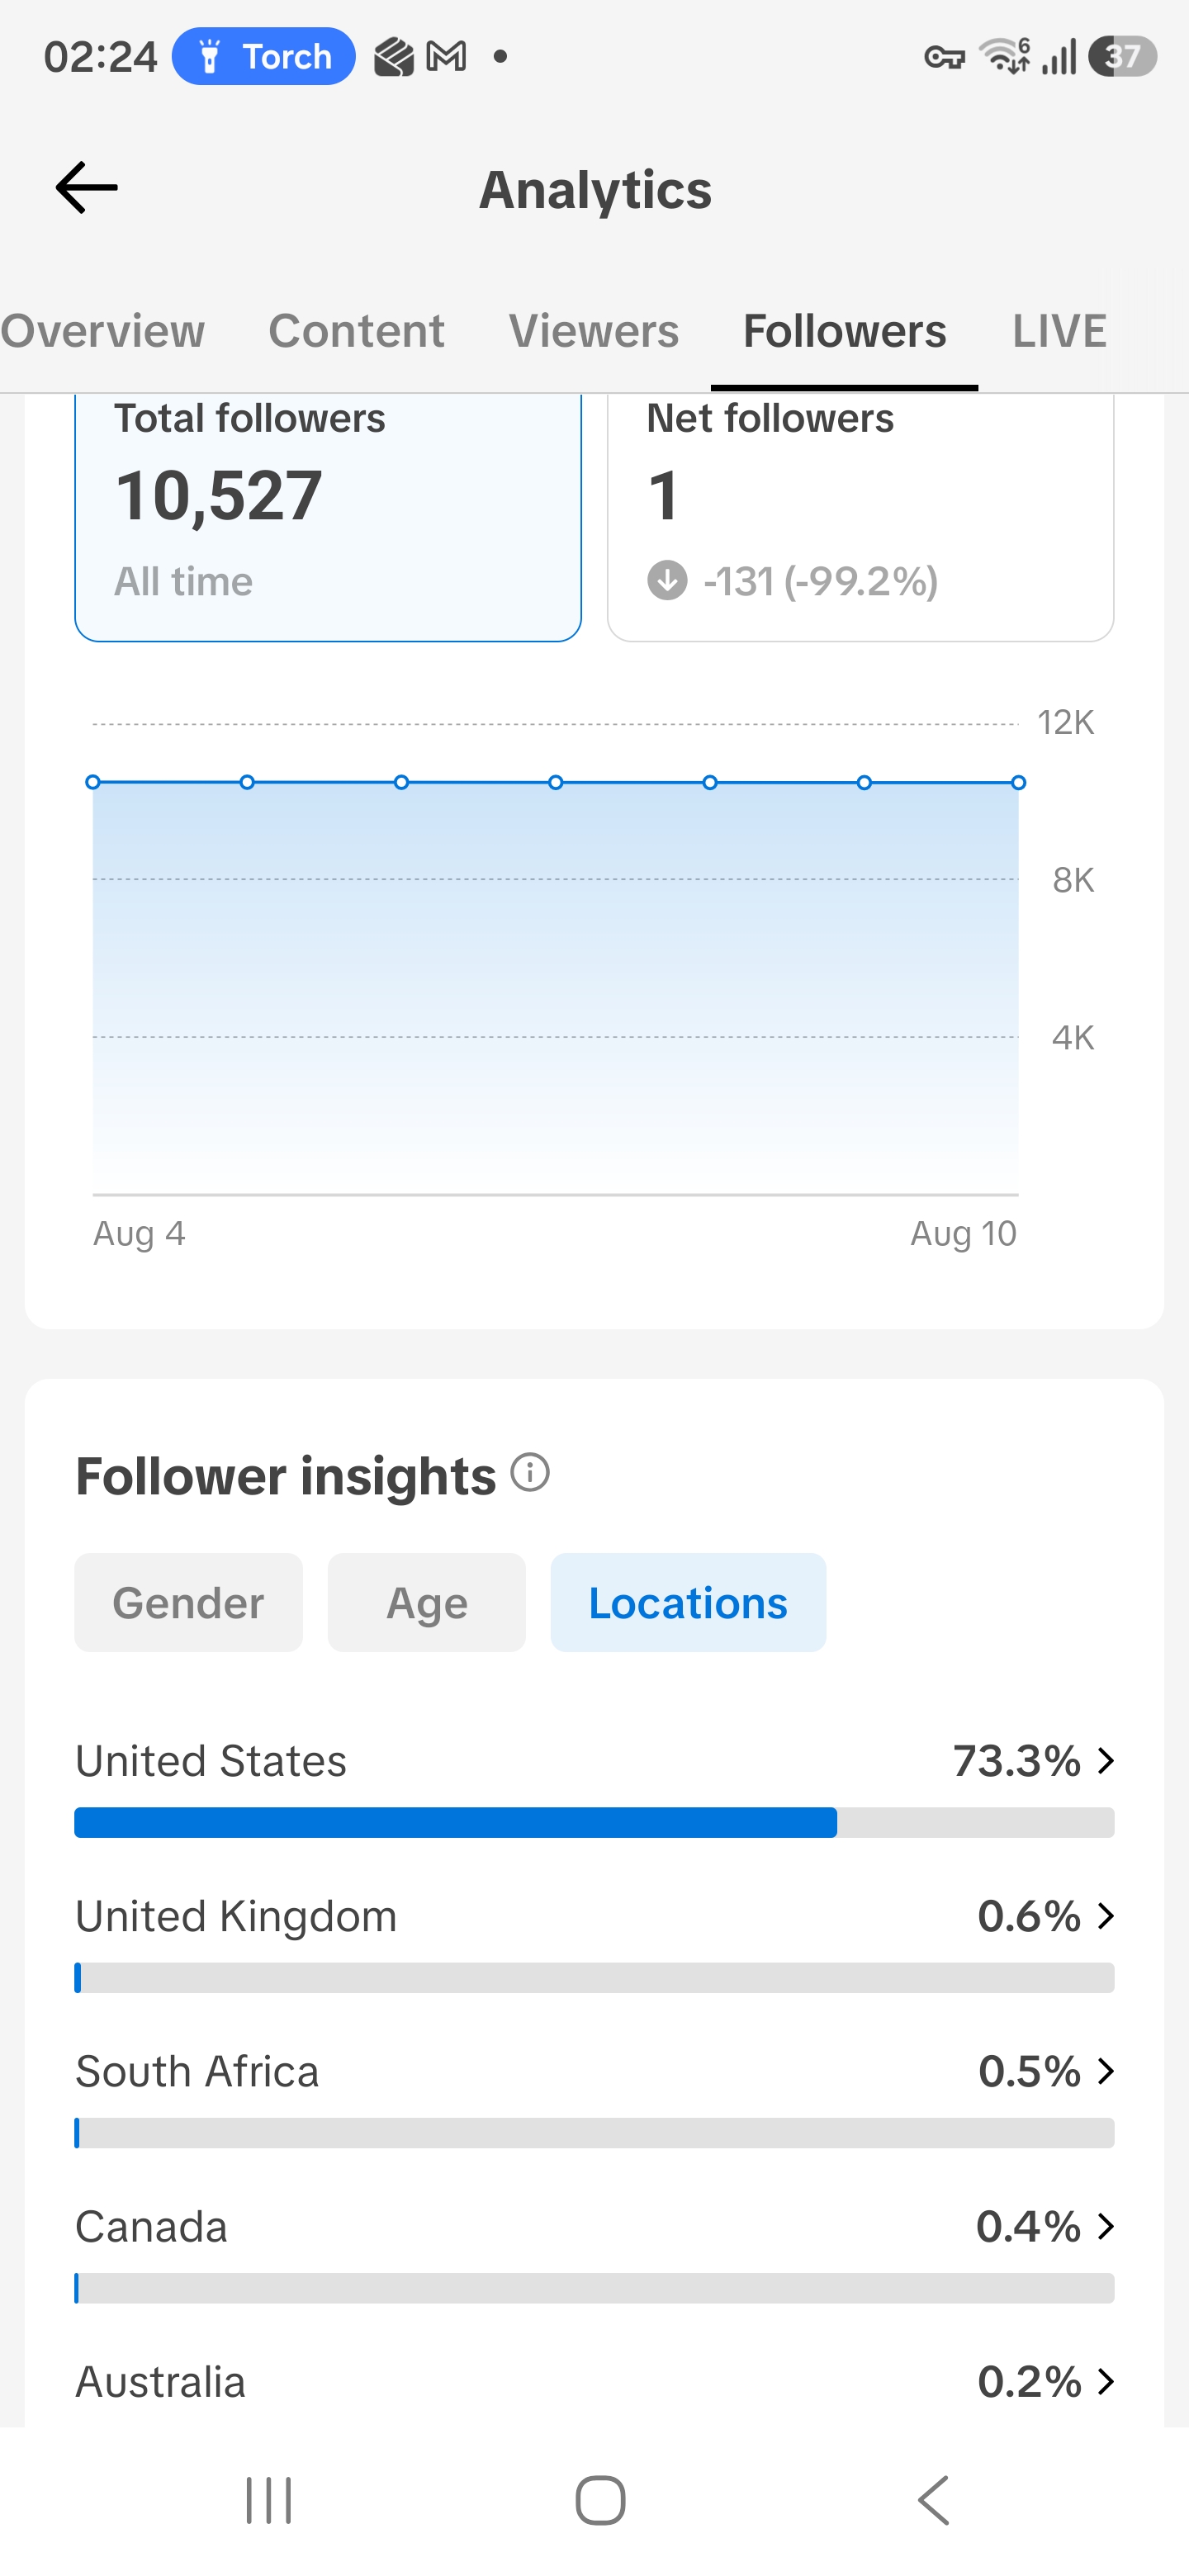Screen dimensions: 1189x2576
Task: Tap the Gmail notification icon
Action: pos(446,57)
